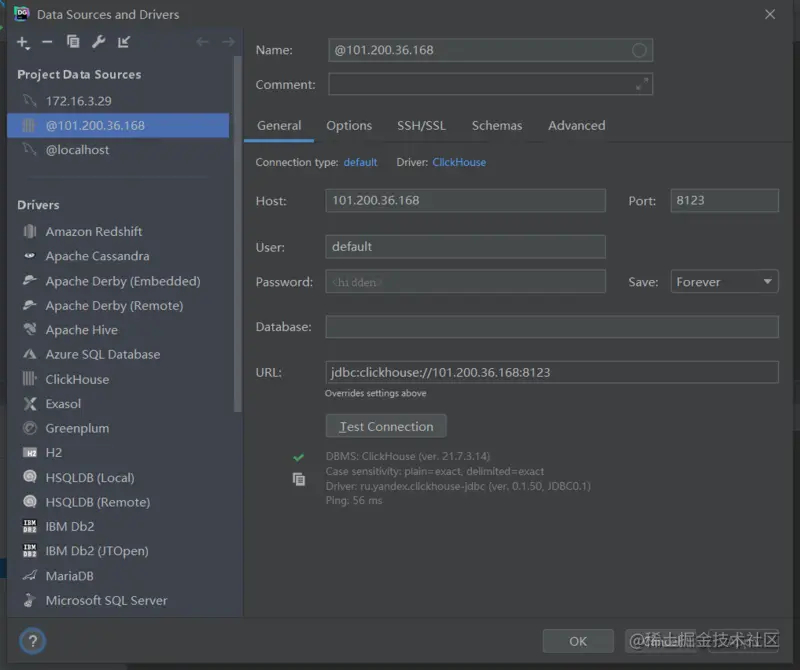Go back with left arrow icon

pyautogui.click(x=202, y=42)
